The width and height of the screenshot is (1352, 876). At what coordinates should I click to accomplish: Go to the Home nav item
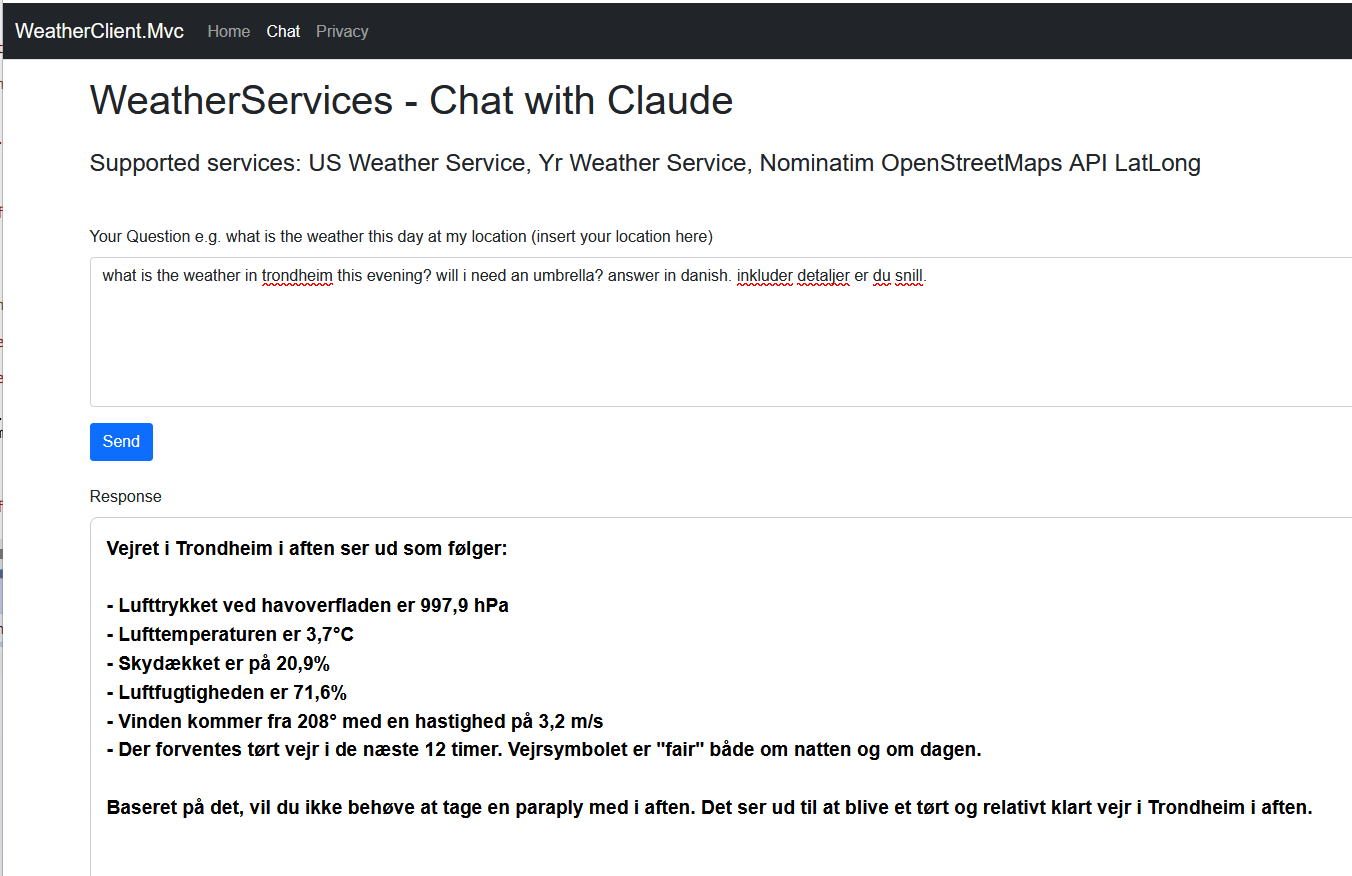[228, 31]
